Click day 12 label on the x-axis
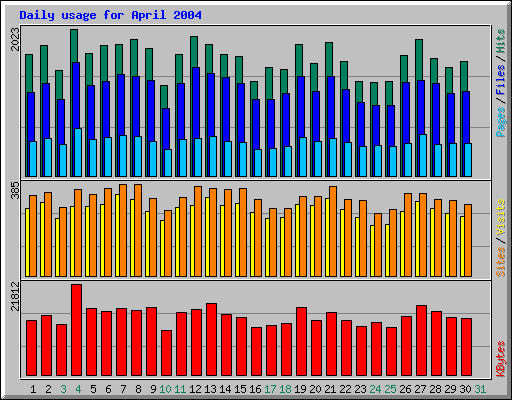 tap(195, 389)
